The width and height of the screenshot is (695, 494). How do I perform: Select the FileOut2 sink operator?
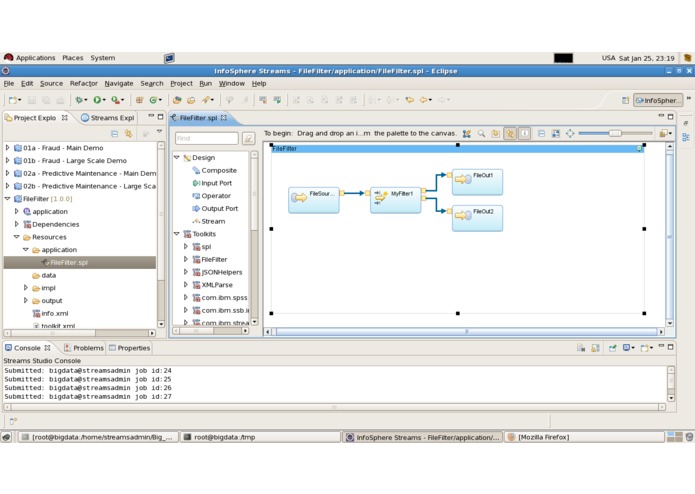pos(477,218)
